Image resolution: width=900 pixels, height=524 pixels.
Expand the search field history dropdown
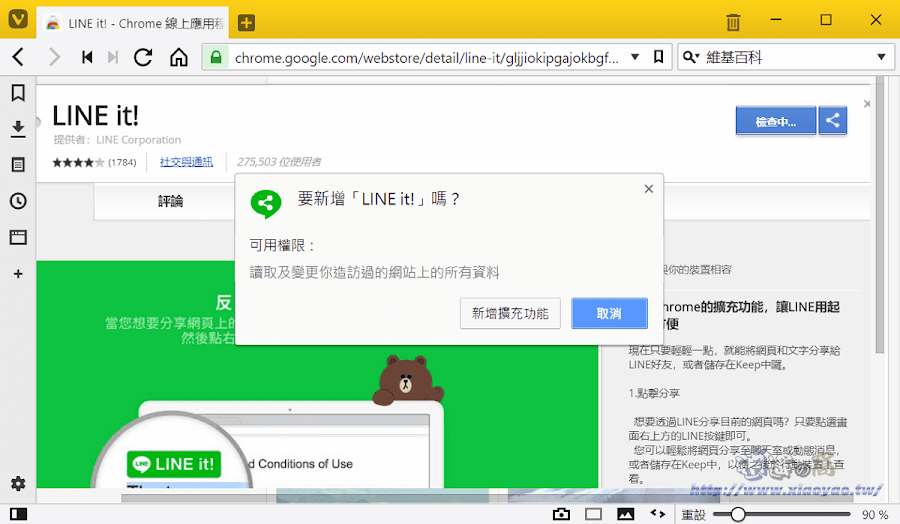click(882, 57)
